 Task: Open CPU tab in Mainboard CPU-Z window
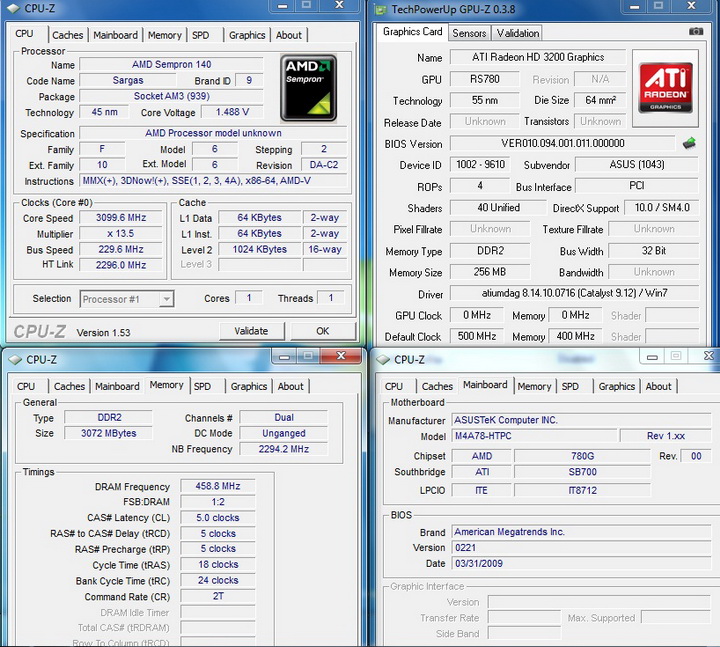pyautogui.click(x=394, y=387)
